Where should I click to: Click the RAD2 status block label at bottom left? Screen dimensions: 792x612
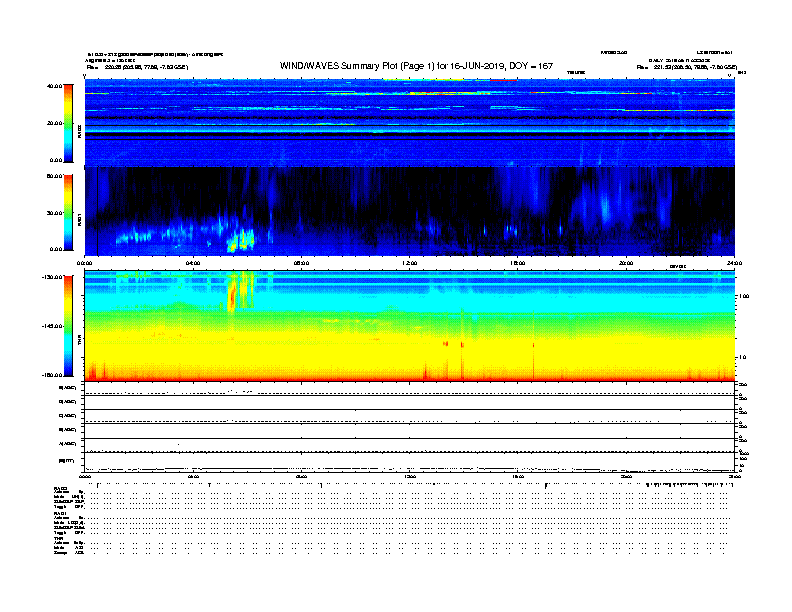pos(61,488)
